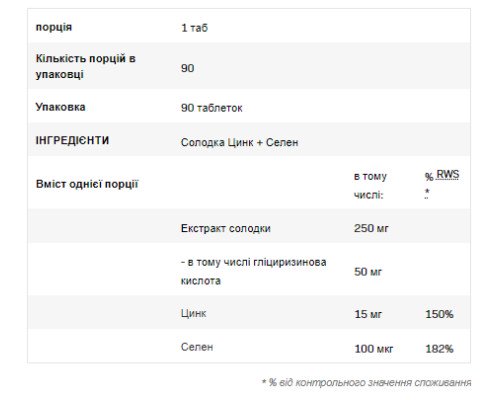
Task: Select the 'Цинк' ingredient row
Action: 249,313
